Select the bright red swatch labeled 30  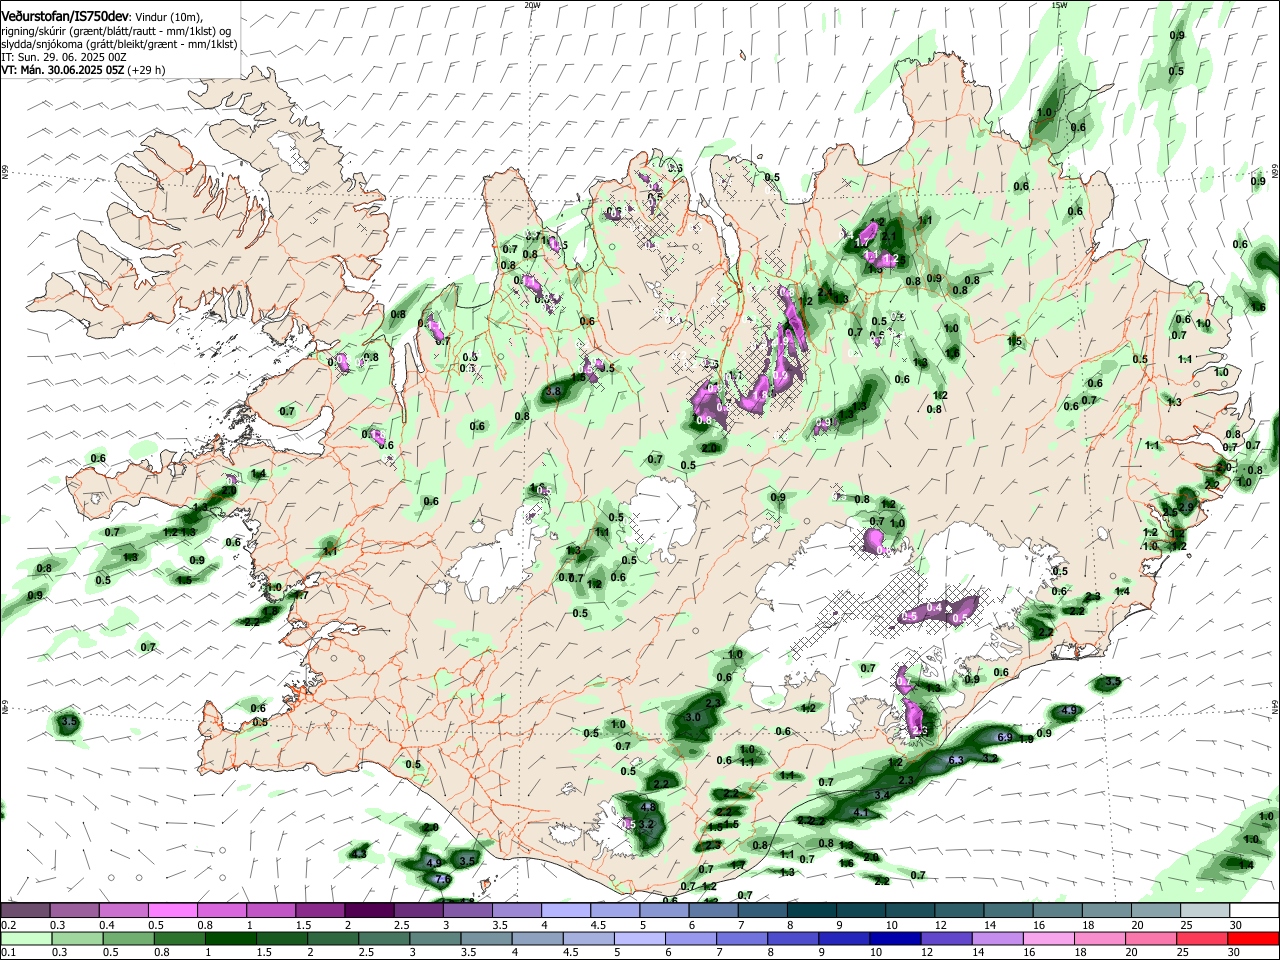pyautogui.click(x=1254, y=938)
